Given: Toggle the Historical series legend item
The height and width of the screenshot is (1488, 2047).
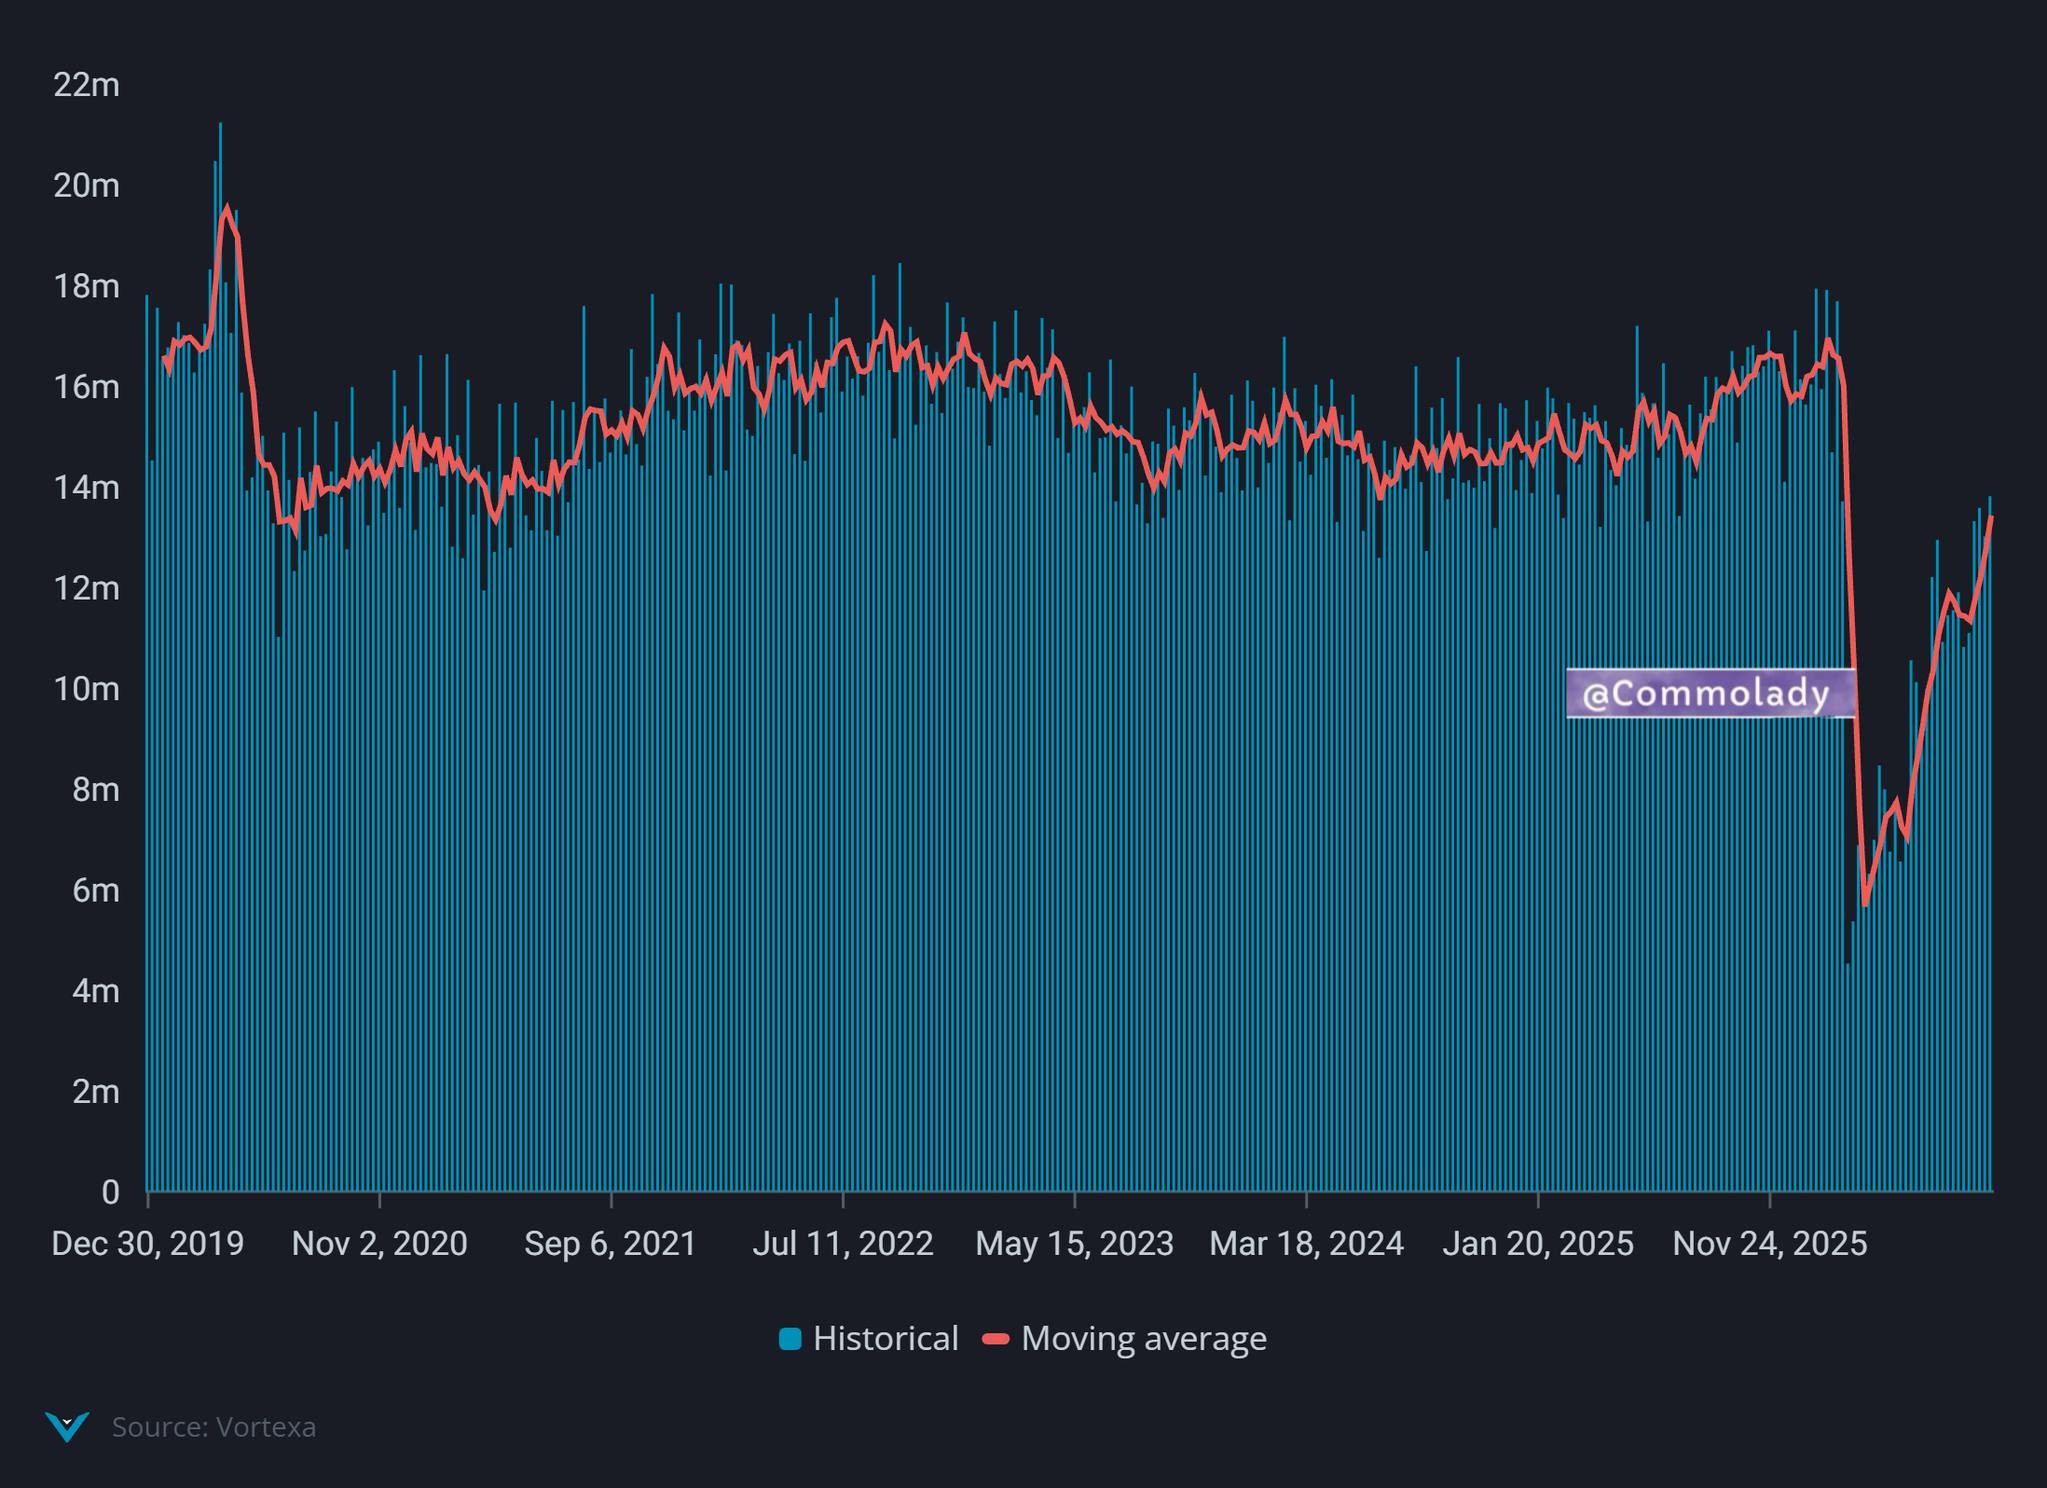Looking at the screenshot, I should point(868,1338).
